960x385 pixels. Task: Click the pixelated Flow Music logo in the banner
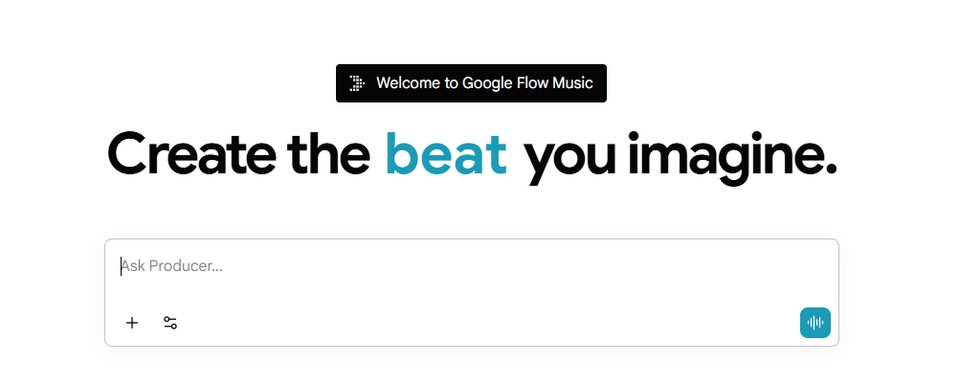click(356, 83)
